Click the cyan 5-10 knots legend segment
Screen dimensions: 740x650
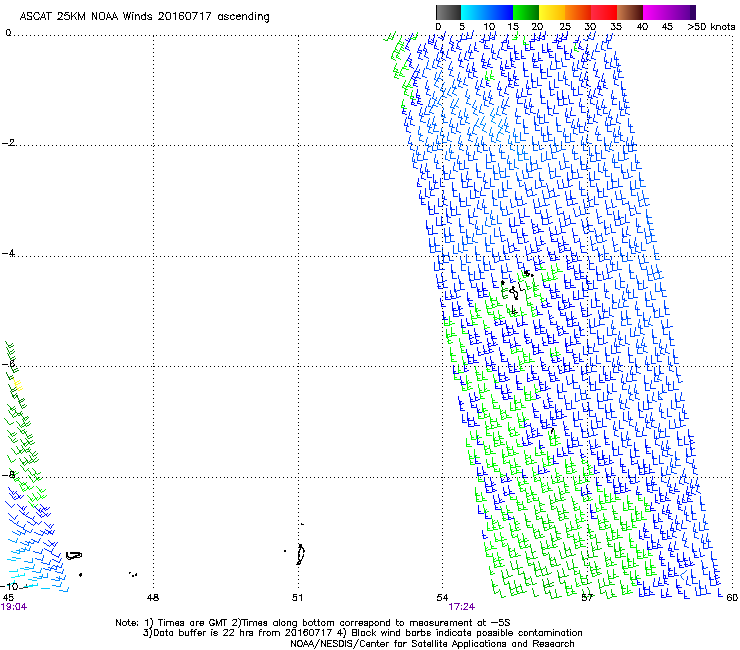click(x=473, y=12)
